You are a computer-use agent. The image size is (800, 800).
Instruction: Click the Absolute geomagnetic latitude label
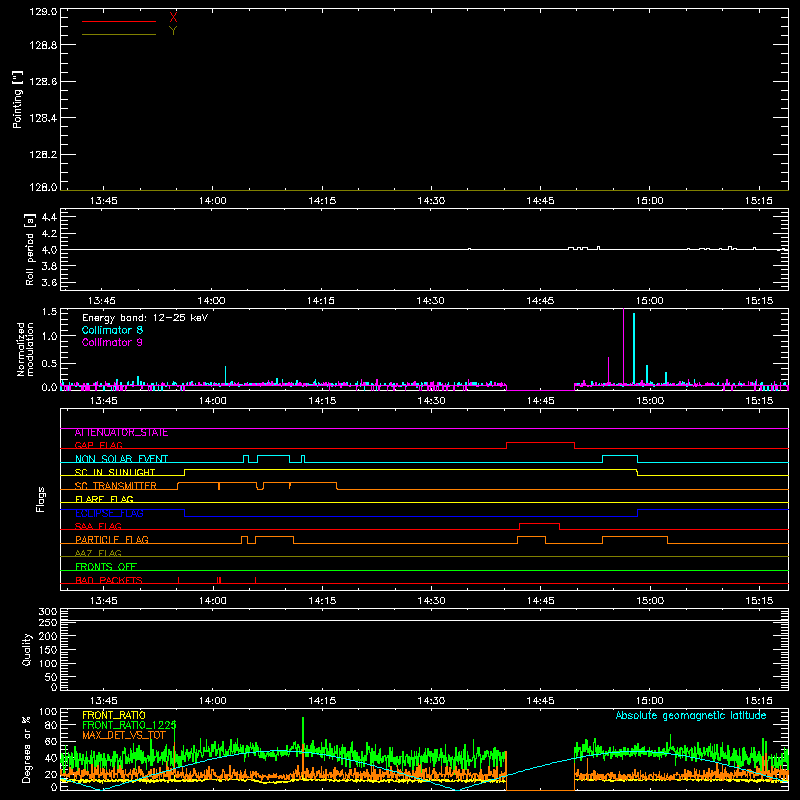coord(691,716)
